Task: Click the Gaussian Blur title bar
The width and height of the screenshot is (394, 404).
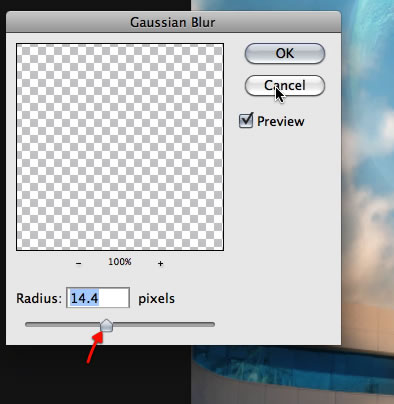Action: [x=173, y=22]
